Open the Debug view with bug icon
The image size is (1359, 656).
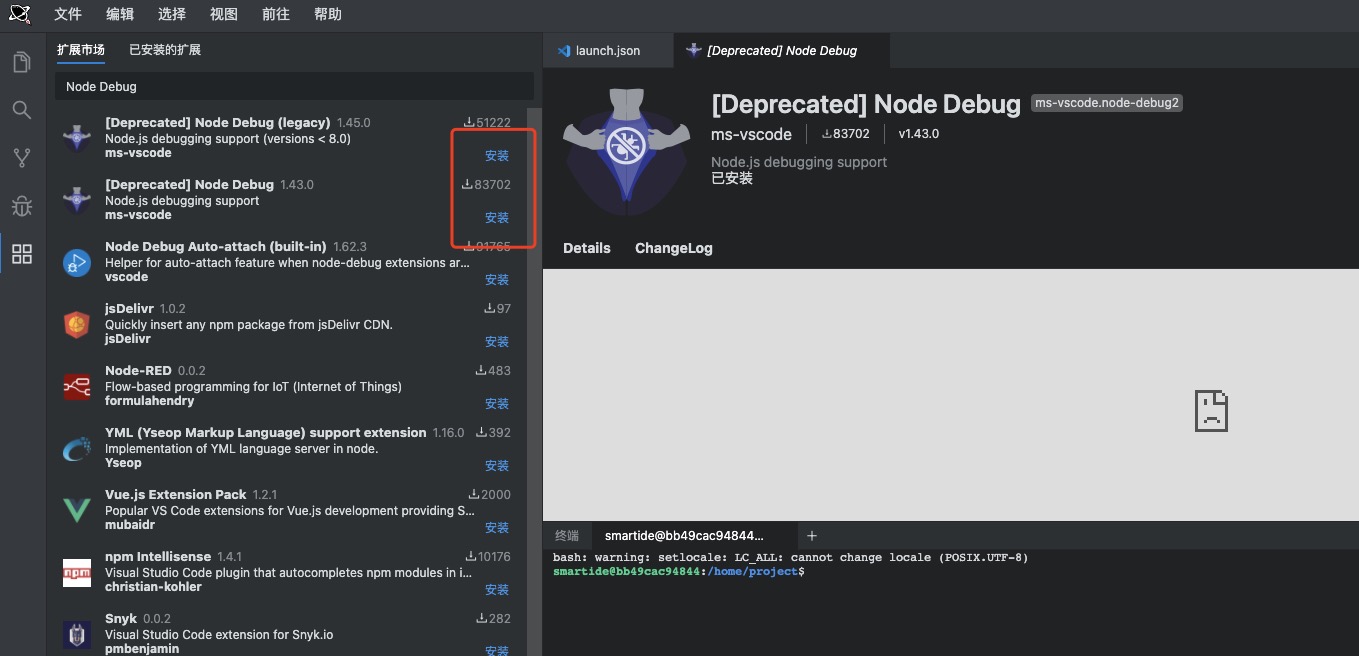(x=21, y=206)
